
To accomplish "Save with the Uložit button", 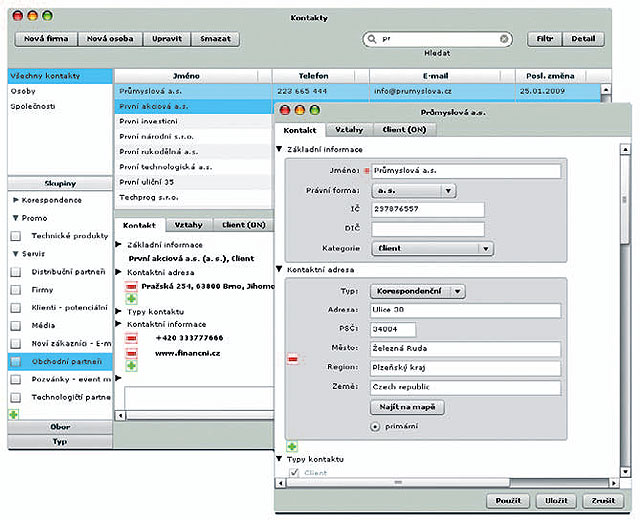I will click(556, 501).
